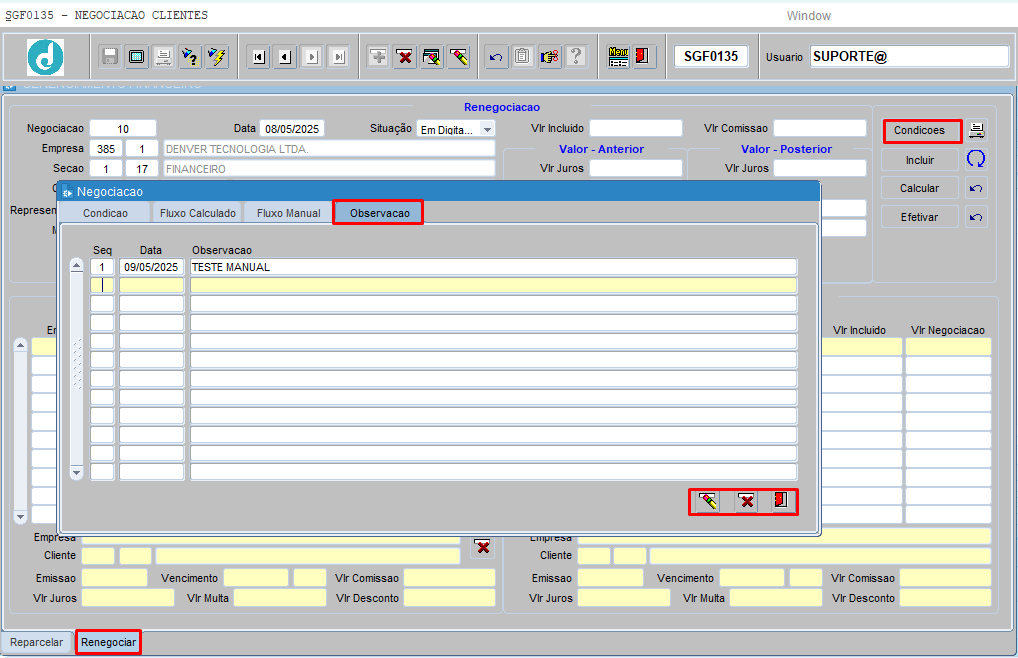Screen dimensions: 1018x658
Task: Click the insert record plus icon
Action: 378,57
